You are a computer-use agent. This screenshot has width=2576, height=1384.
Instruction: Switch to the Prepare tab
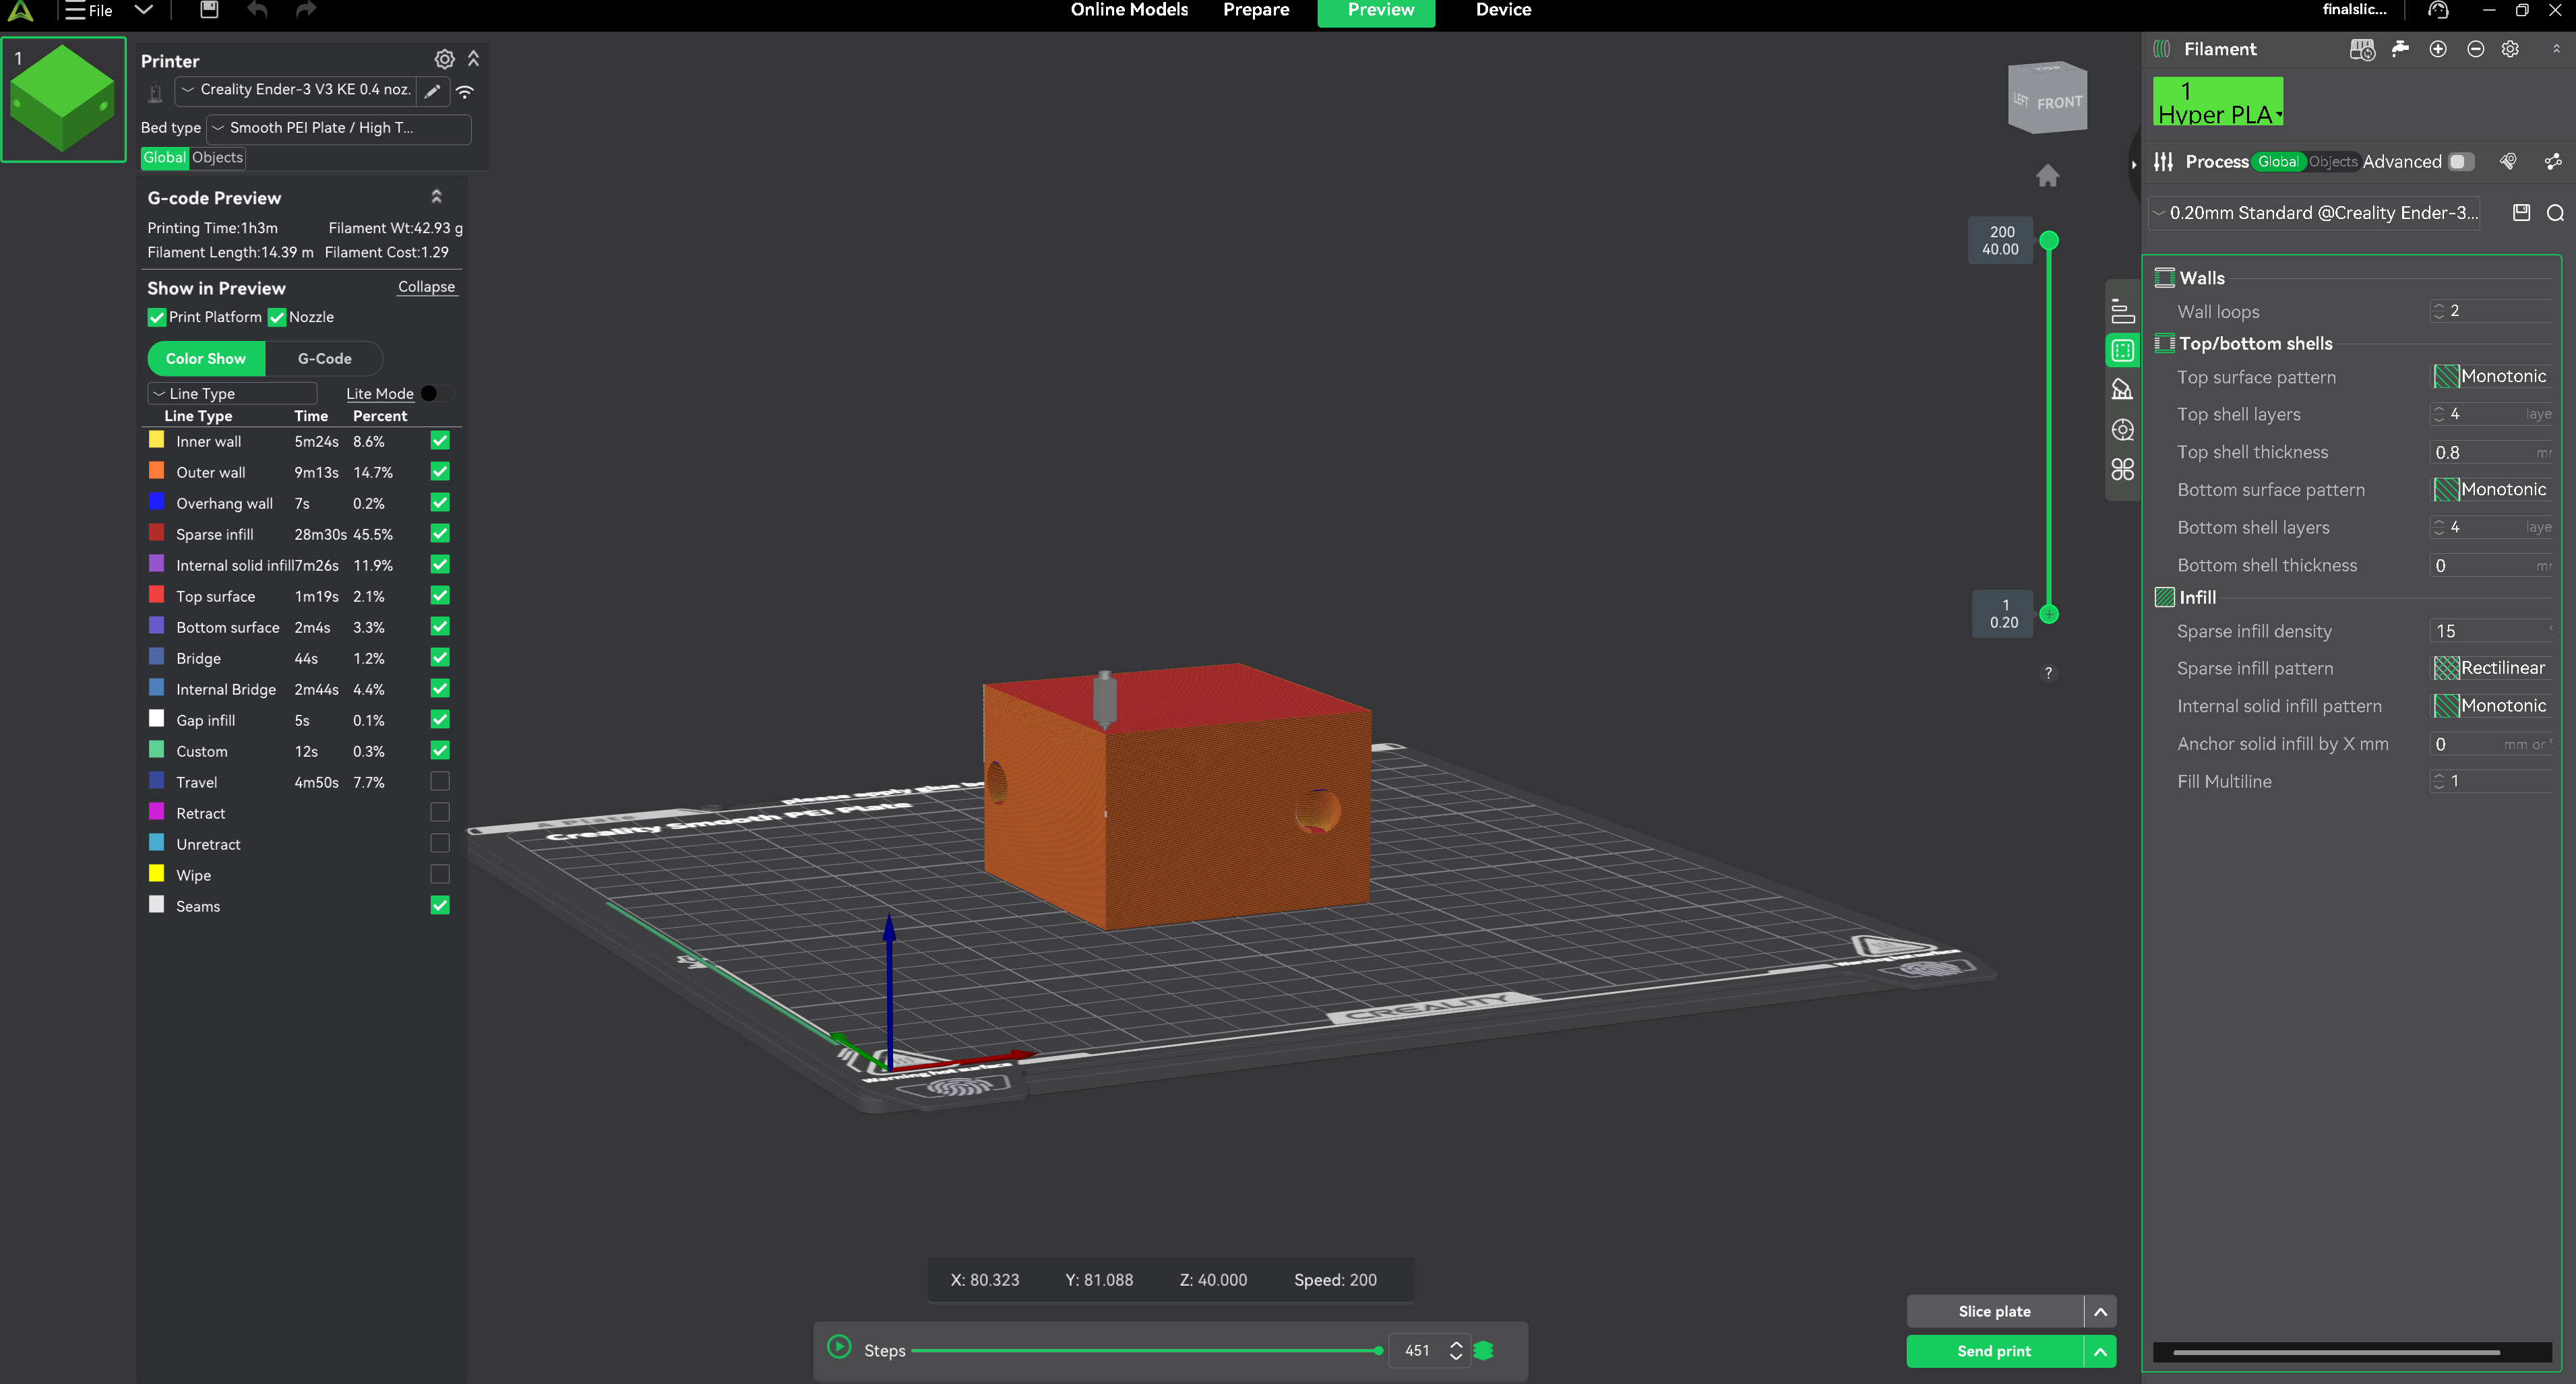point(1255,10)
